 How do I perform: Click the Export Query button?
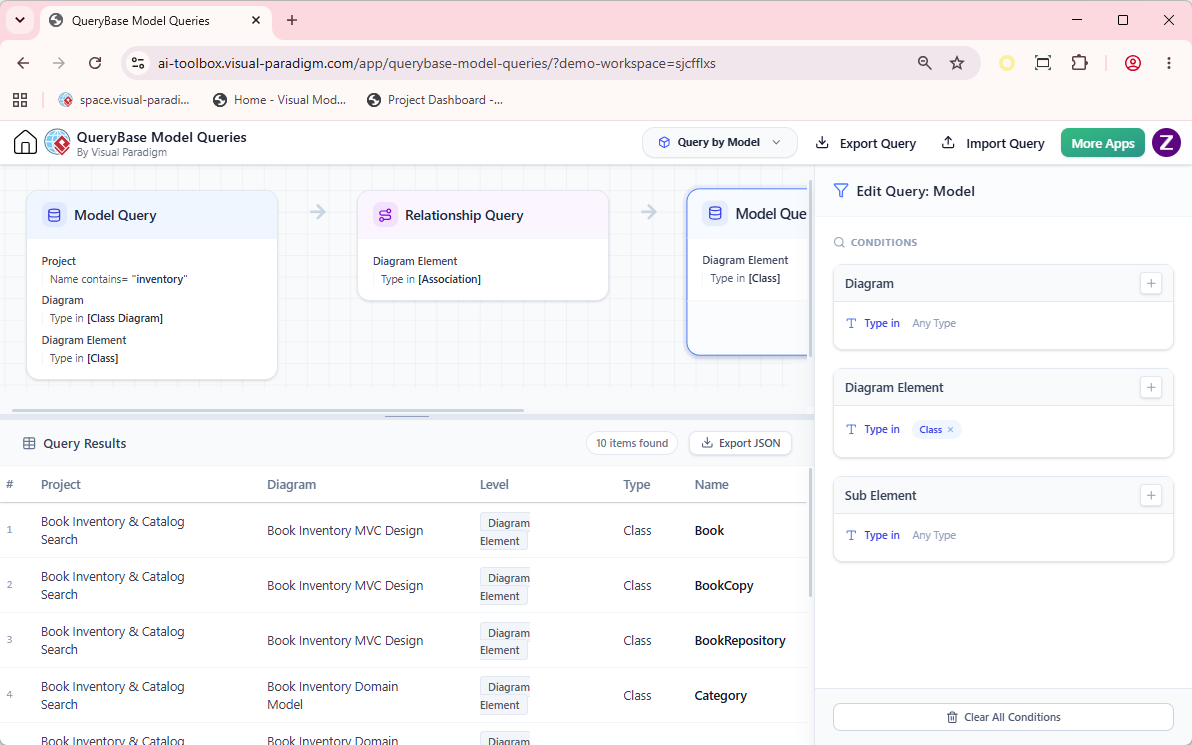click(x=866, y=143)
